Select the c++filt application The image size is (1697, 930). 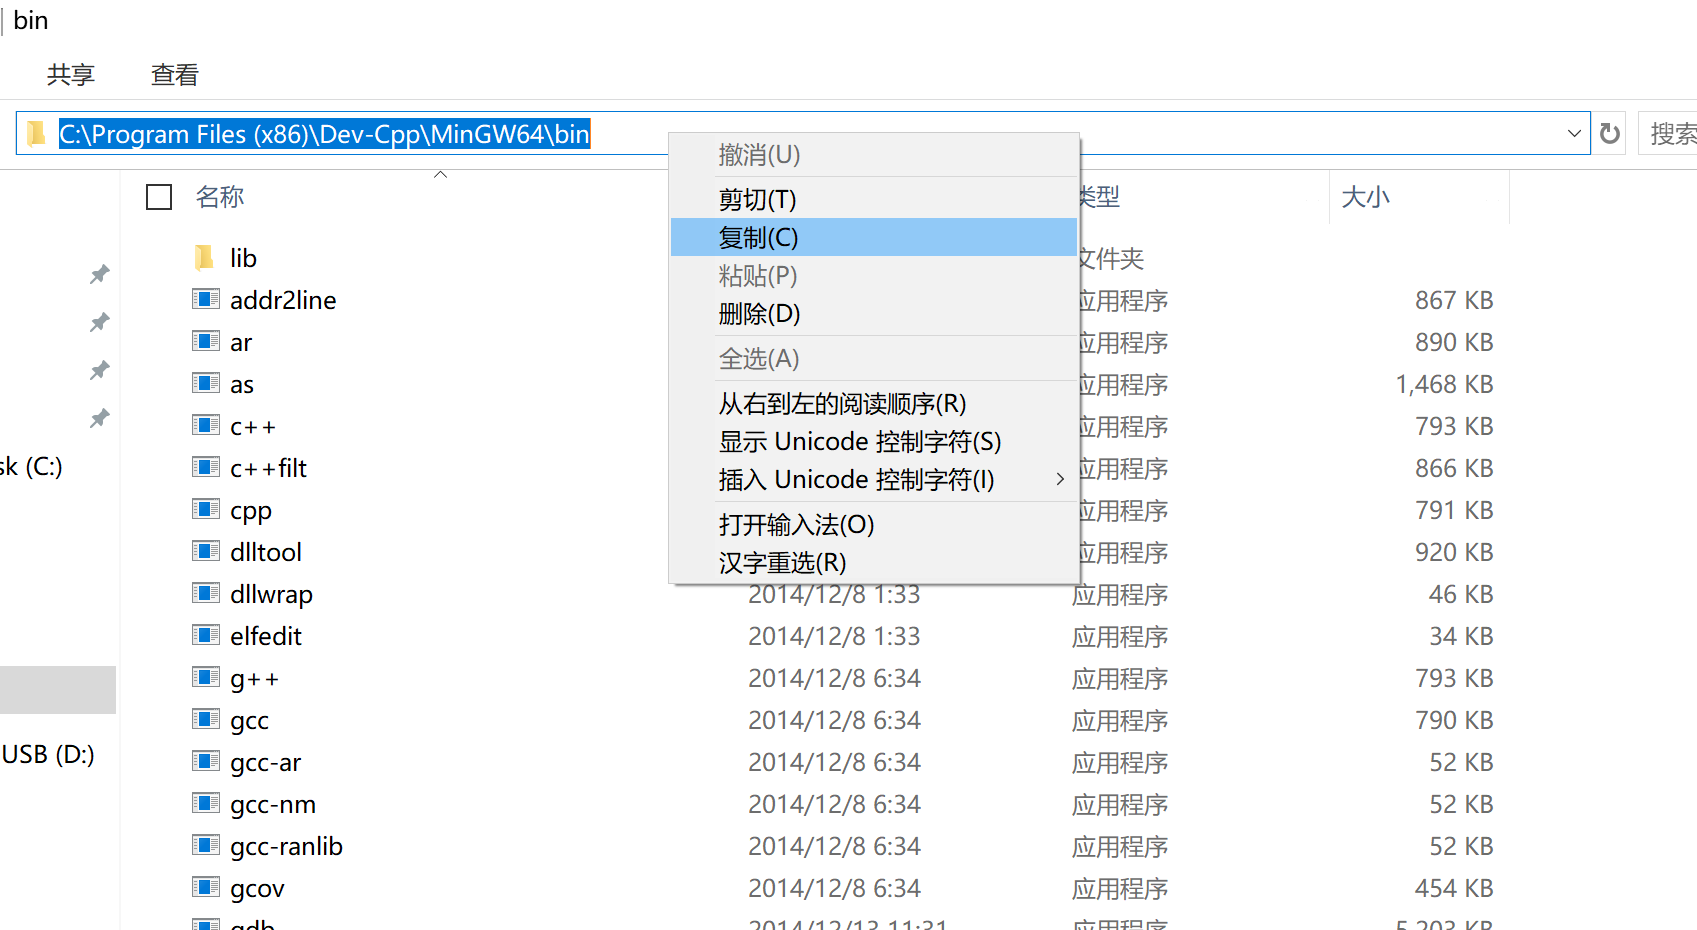(x=267, y=467)
